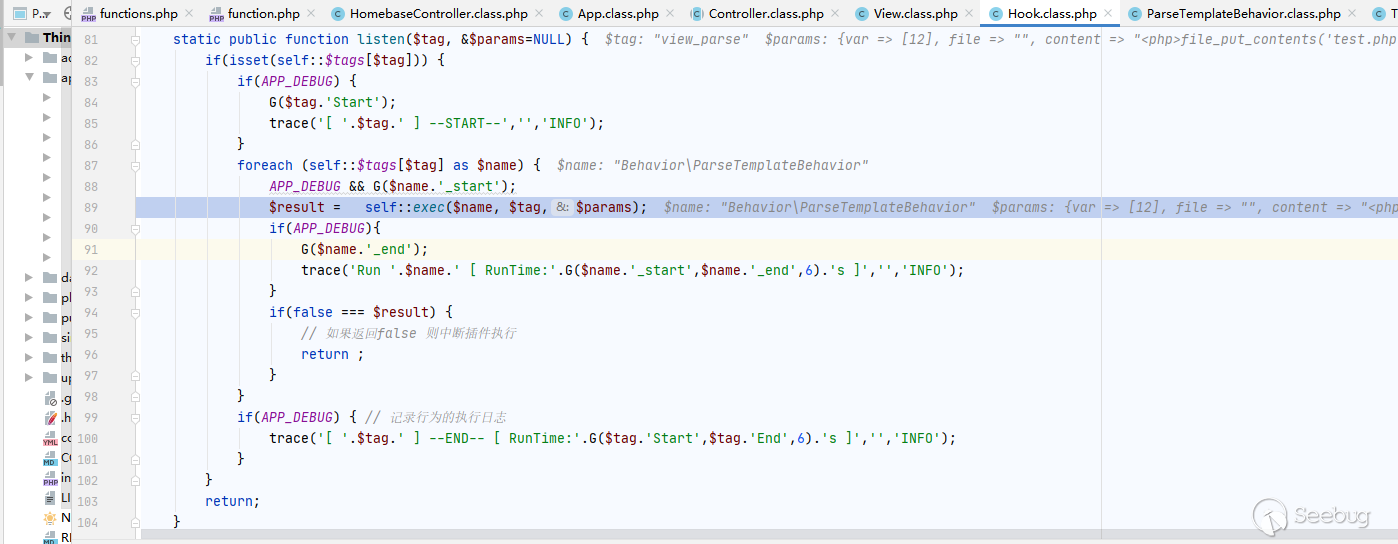1398x544 pixels.
Task: Click 'return ;' on line 96
Action: [333, 354]
